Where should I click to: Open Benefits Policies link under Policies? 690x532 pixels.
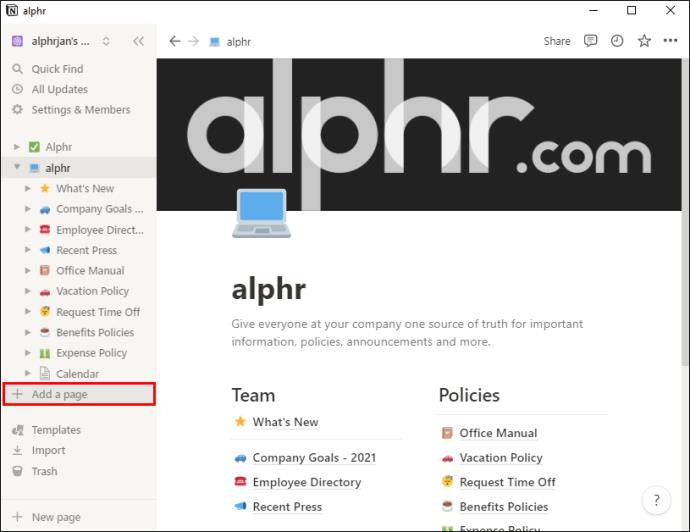504,507
